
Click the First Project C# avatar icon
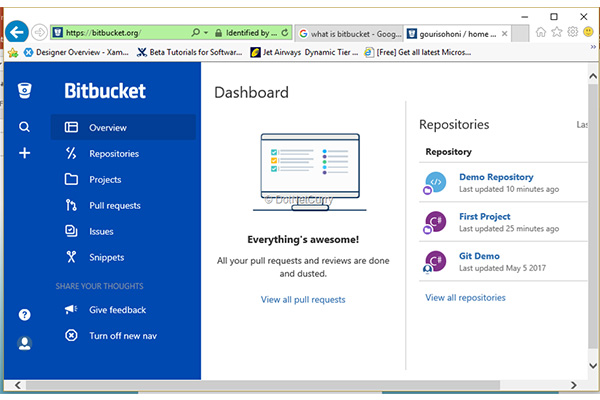point(435,222)
